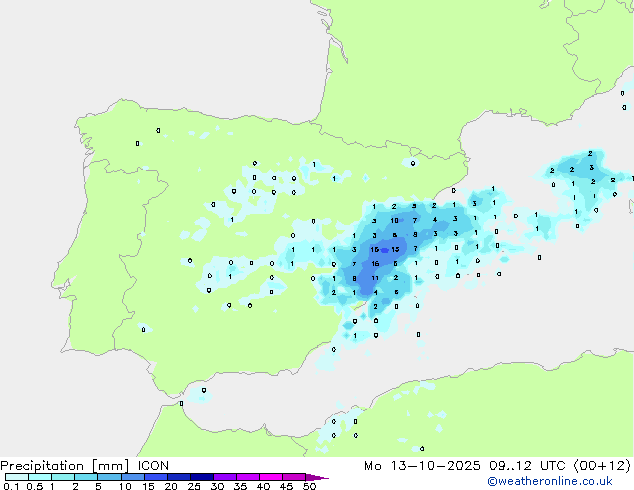Pick the 20–25 mm legend swatch

click(179, 477)
